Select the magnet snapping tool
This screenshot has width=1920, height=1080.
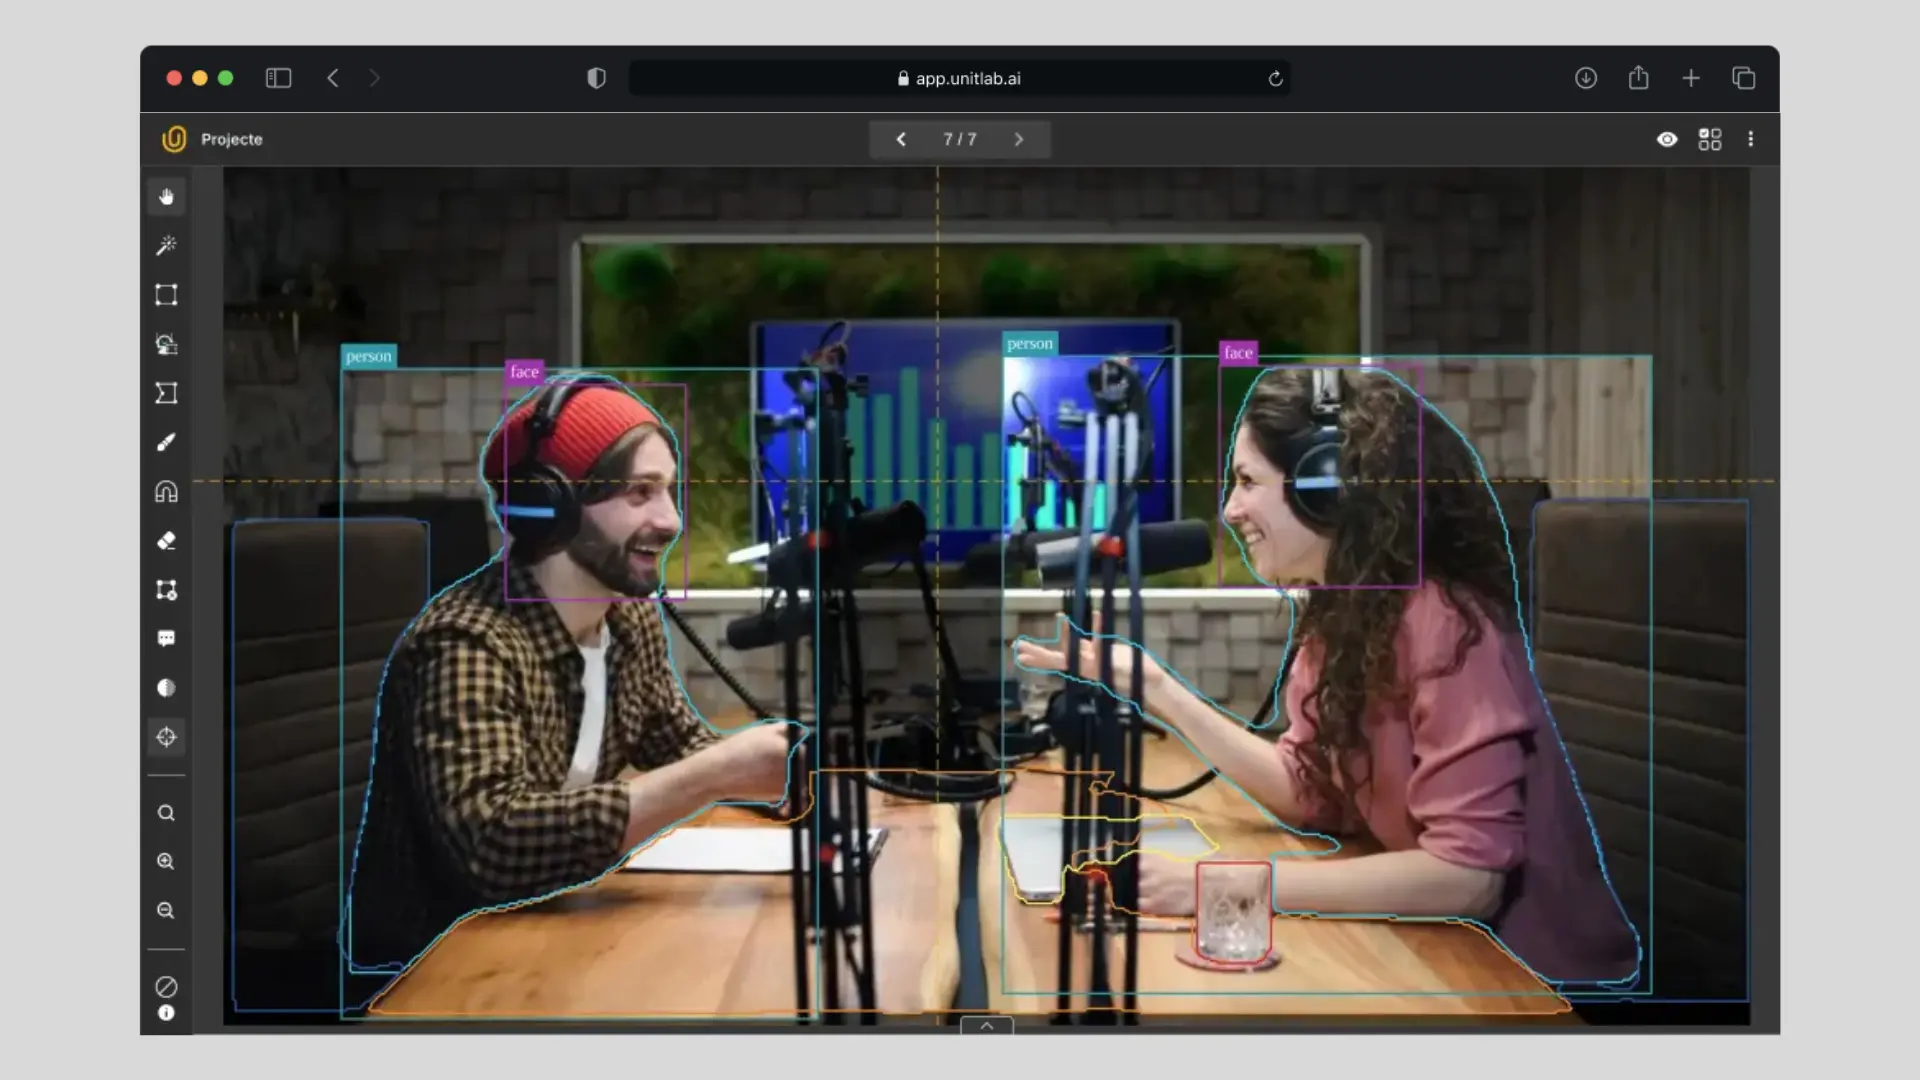point(166,491)
